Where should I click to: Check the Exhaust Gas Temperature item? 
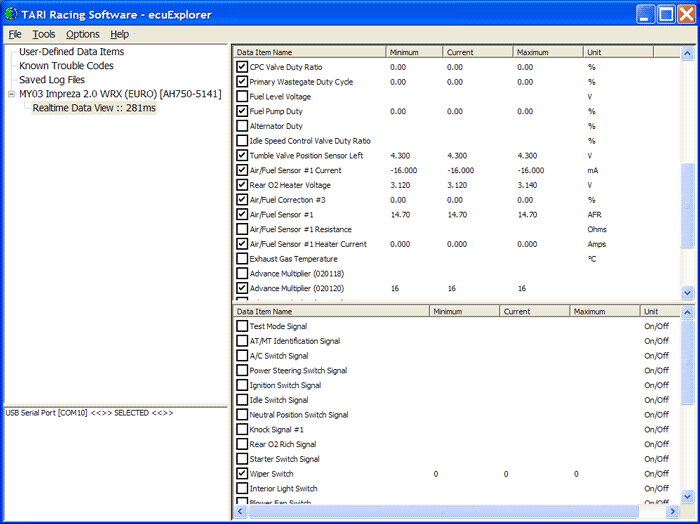coord(242,259)
